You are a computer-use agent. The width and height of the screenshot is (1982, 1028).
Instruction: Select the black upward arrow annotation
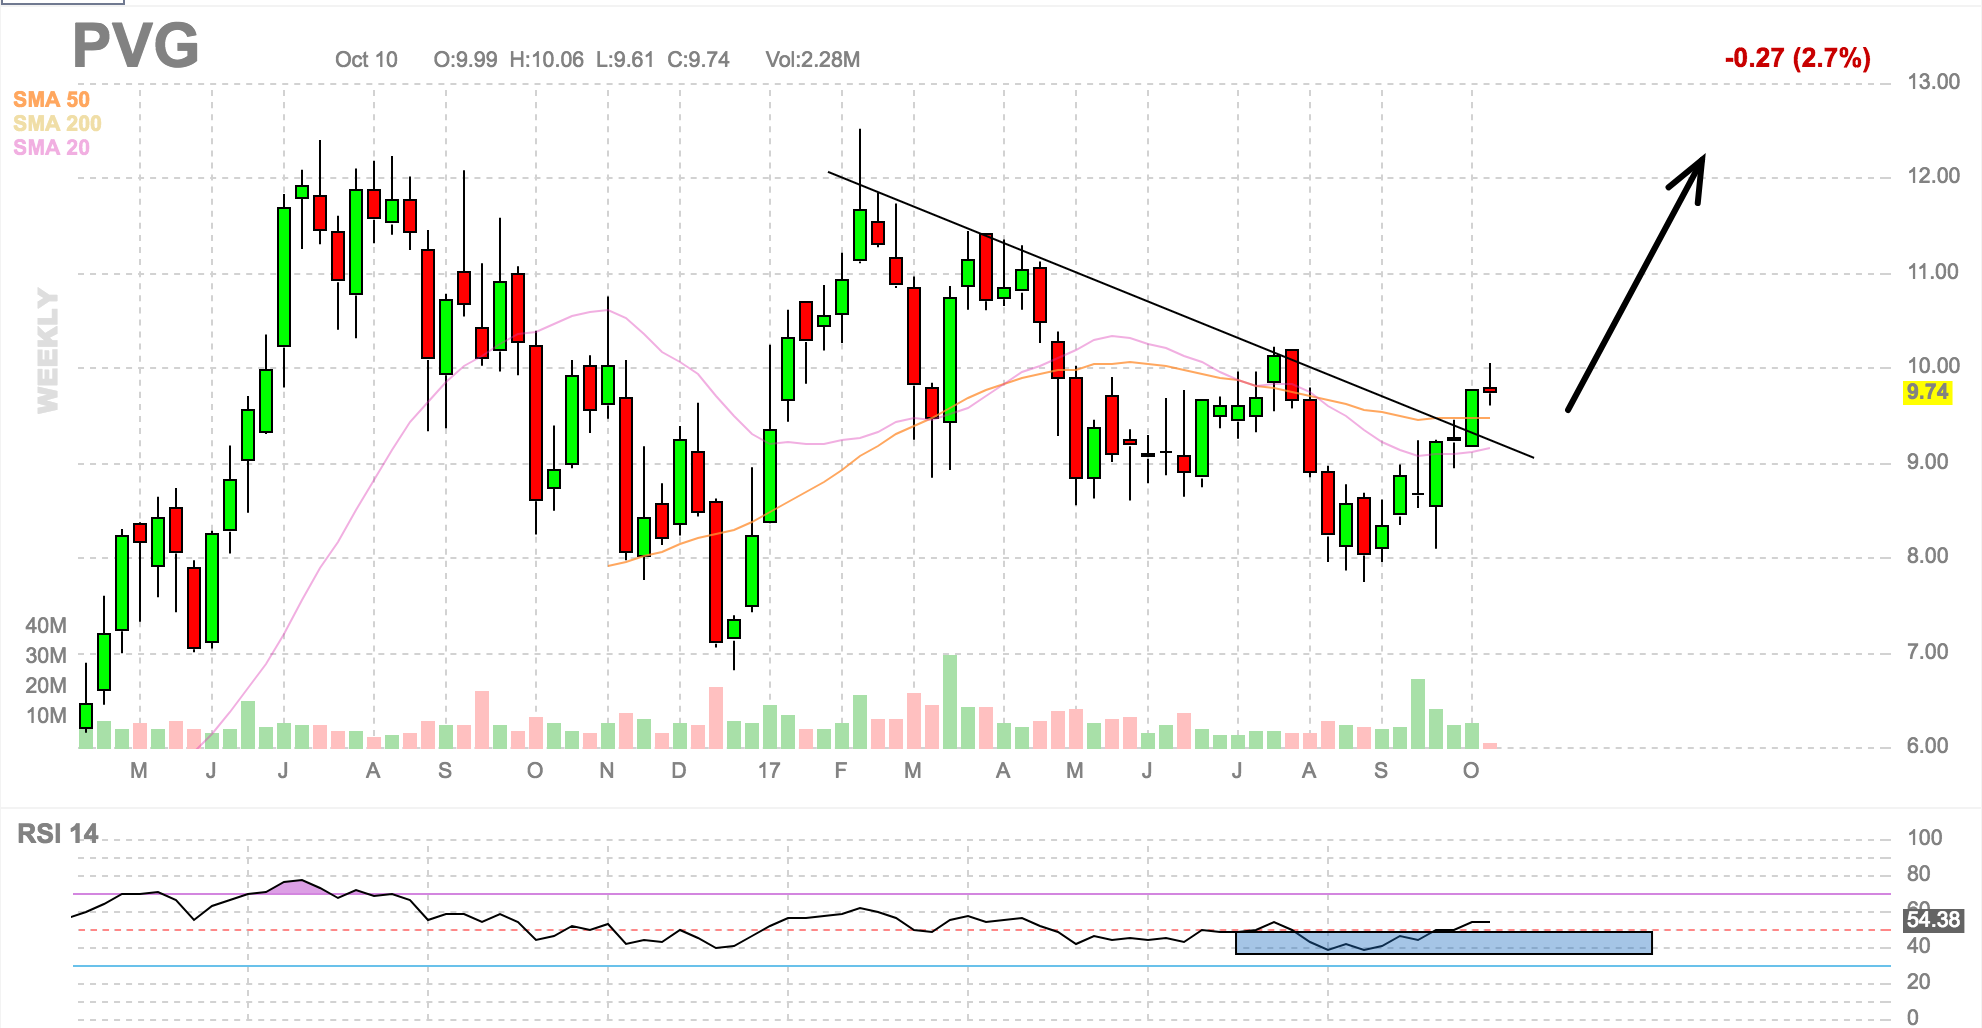[1635, 283]
